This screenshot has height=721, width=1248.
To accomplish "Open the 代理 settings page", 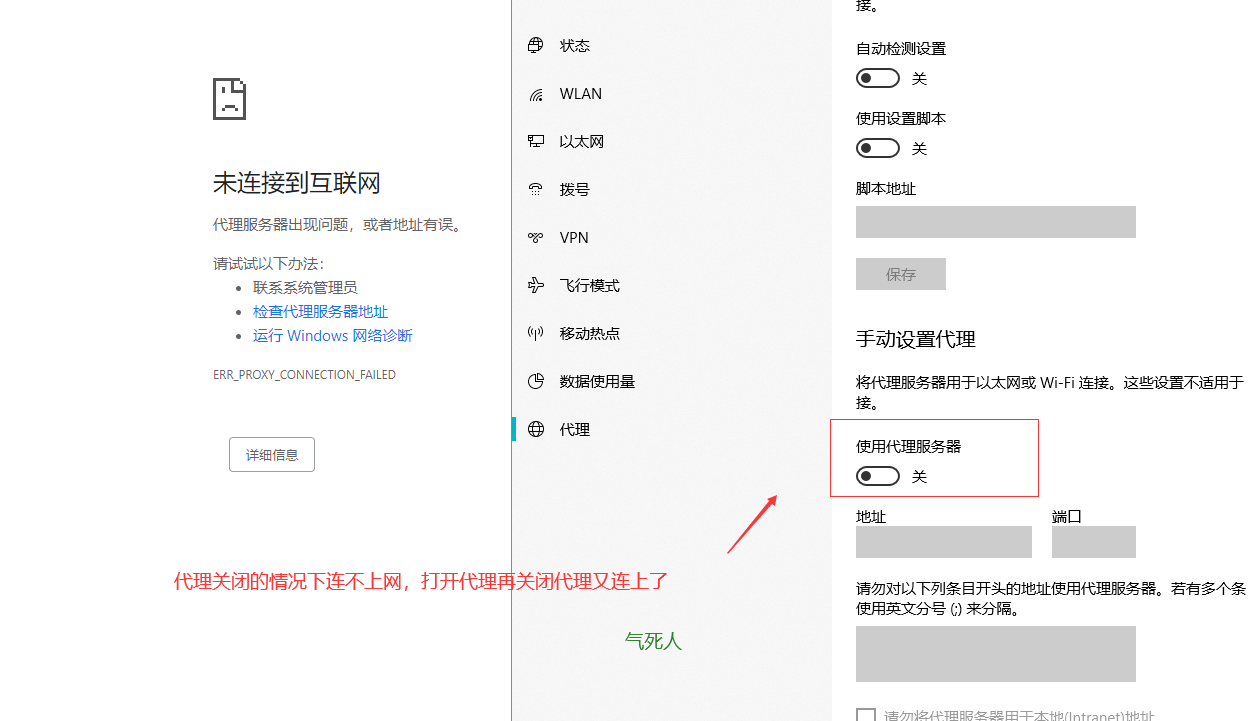I will click(575, 430).
